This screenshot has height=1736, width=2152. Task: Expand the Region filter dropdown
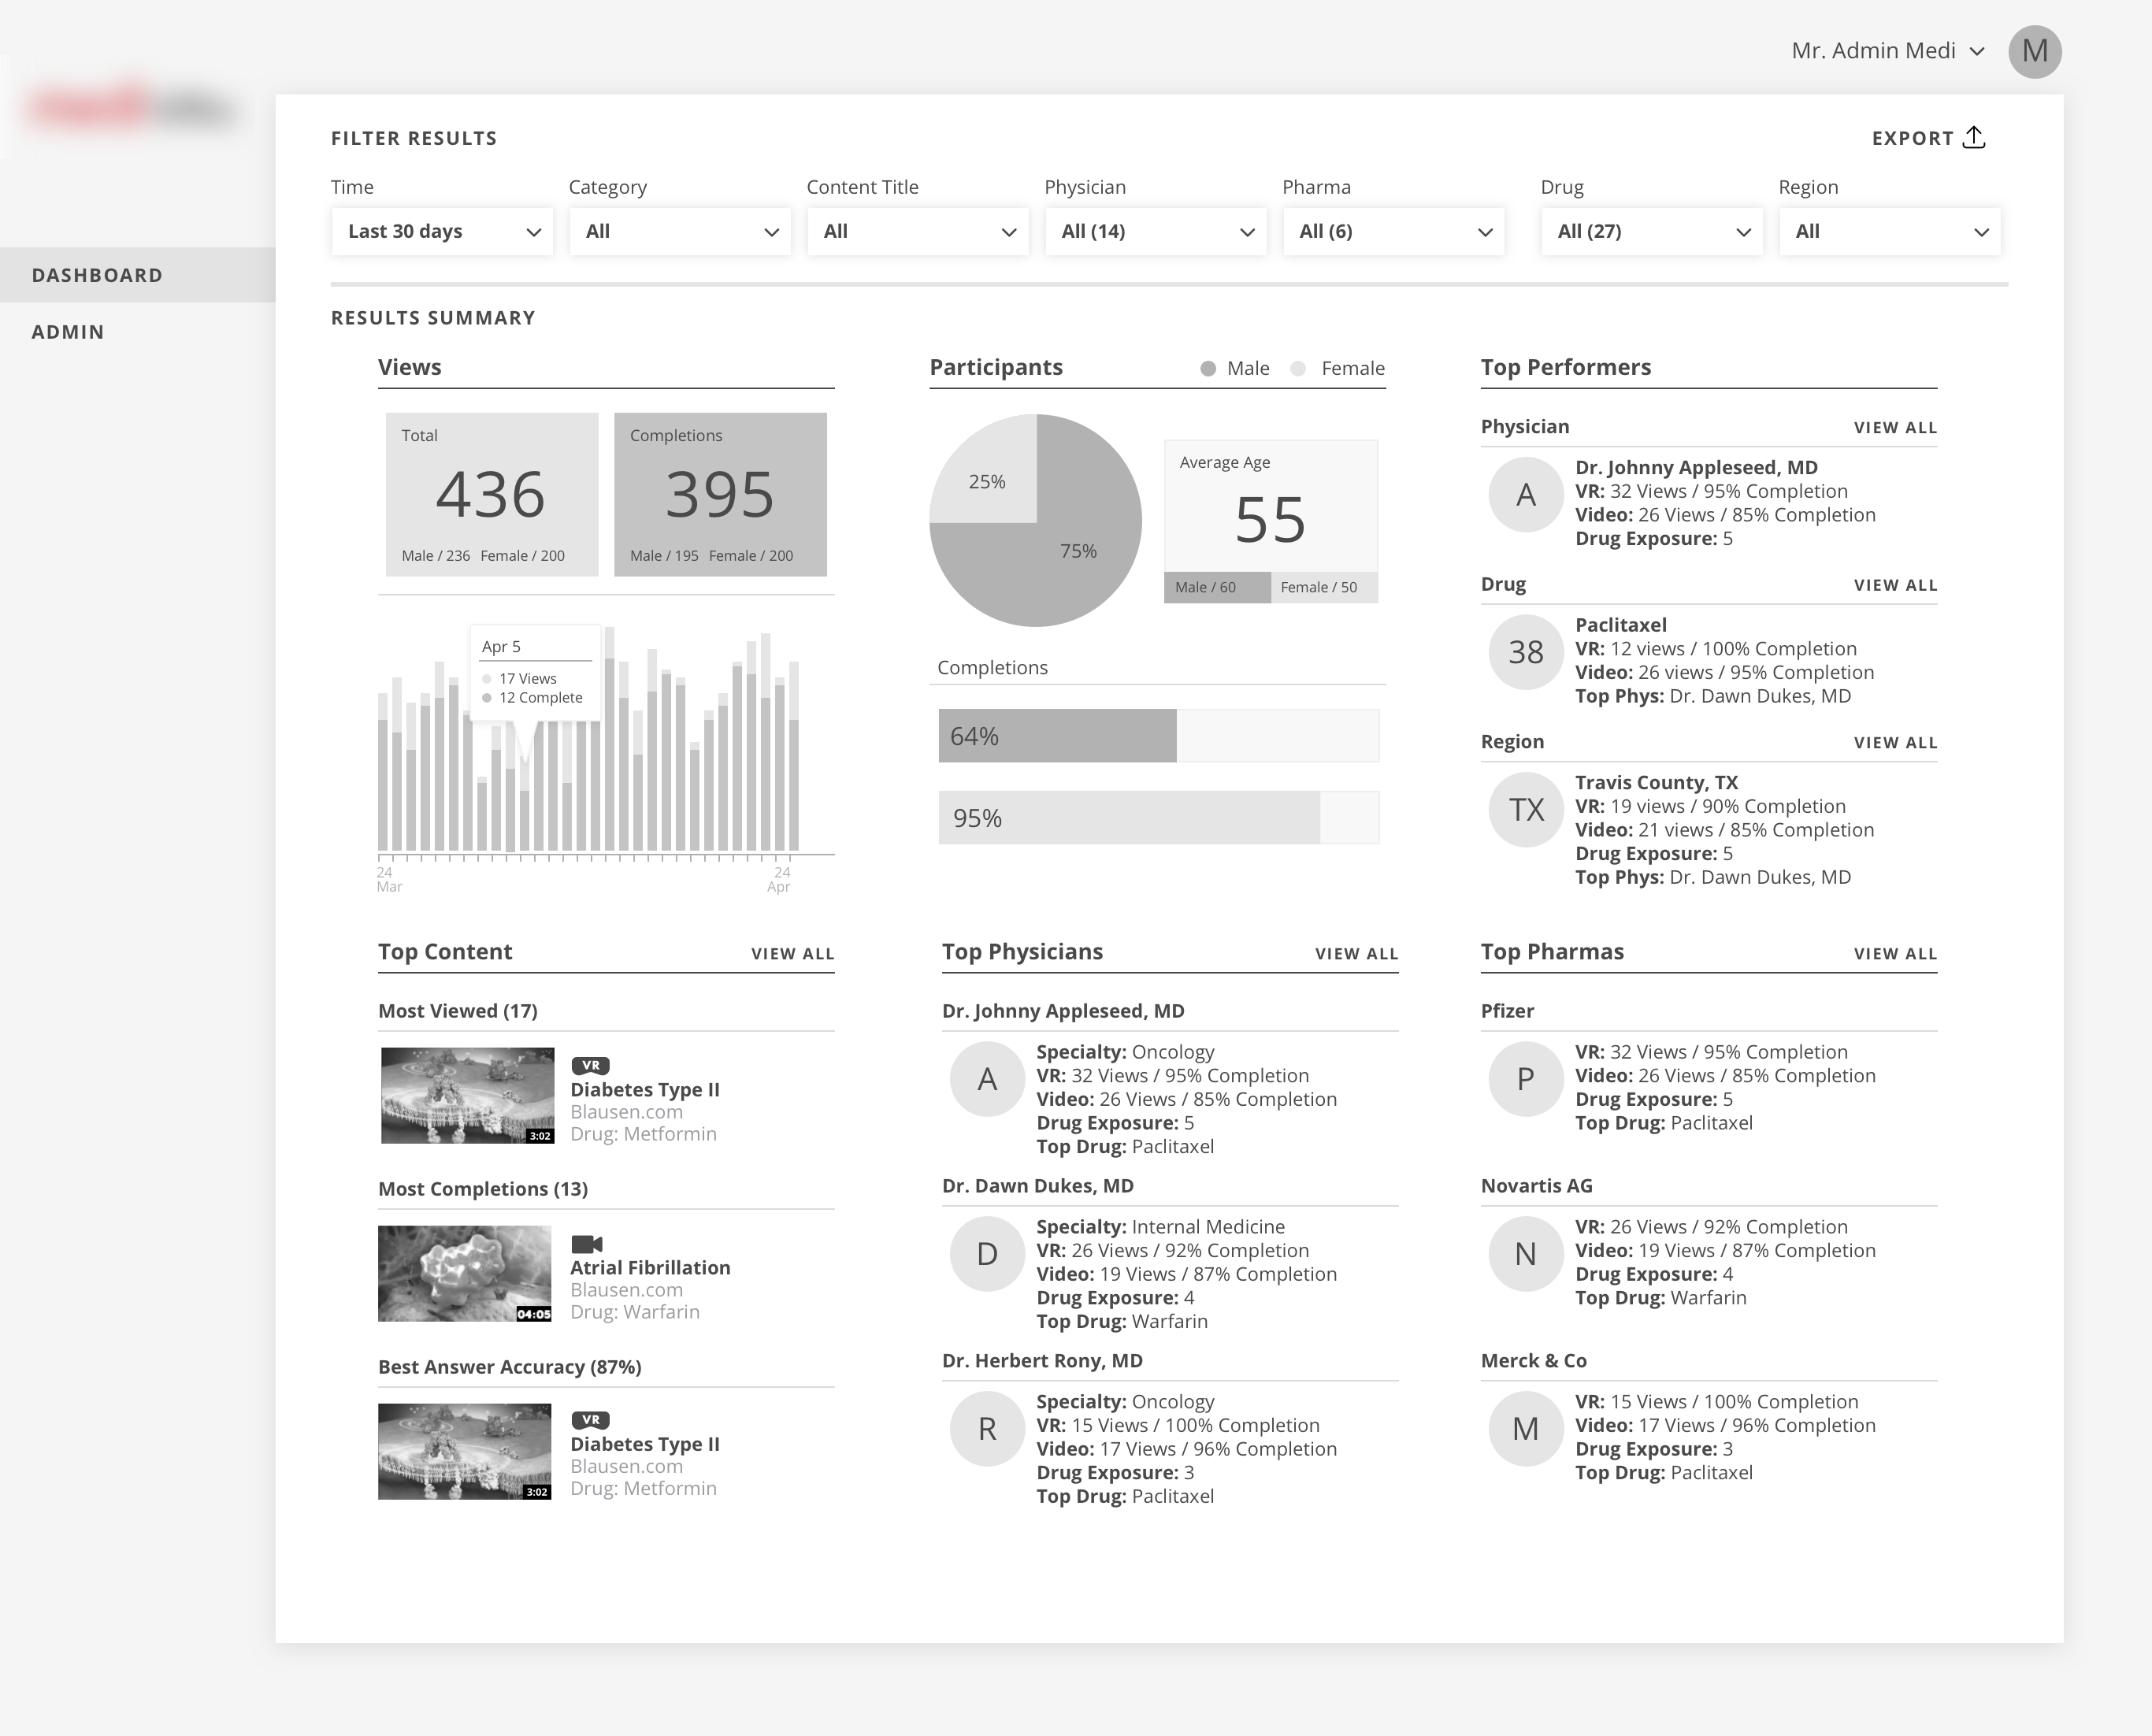(1890, 231)
